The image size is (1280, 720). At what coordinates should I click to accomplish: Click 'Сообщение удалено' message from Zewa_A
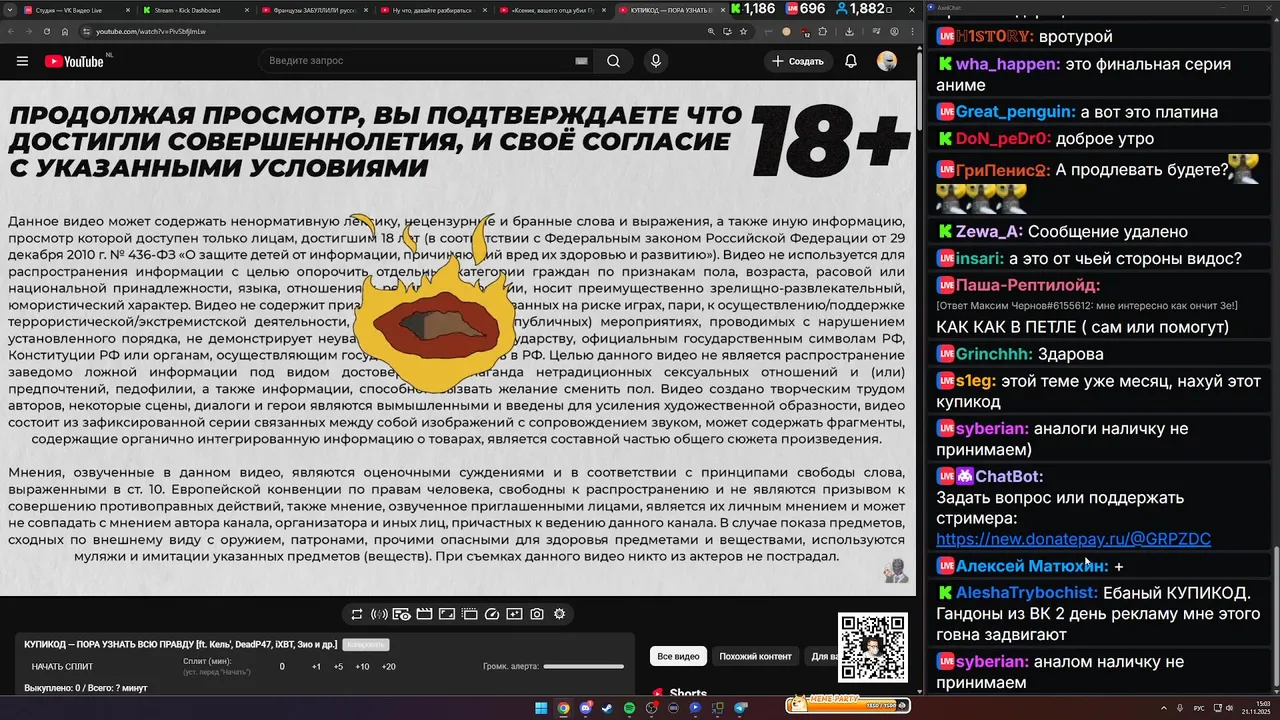point(1108,232)
